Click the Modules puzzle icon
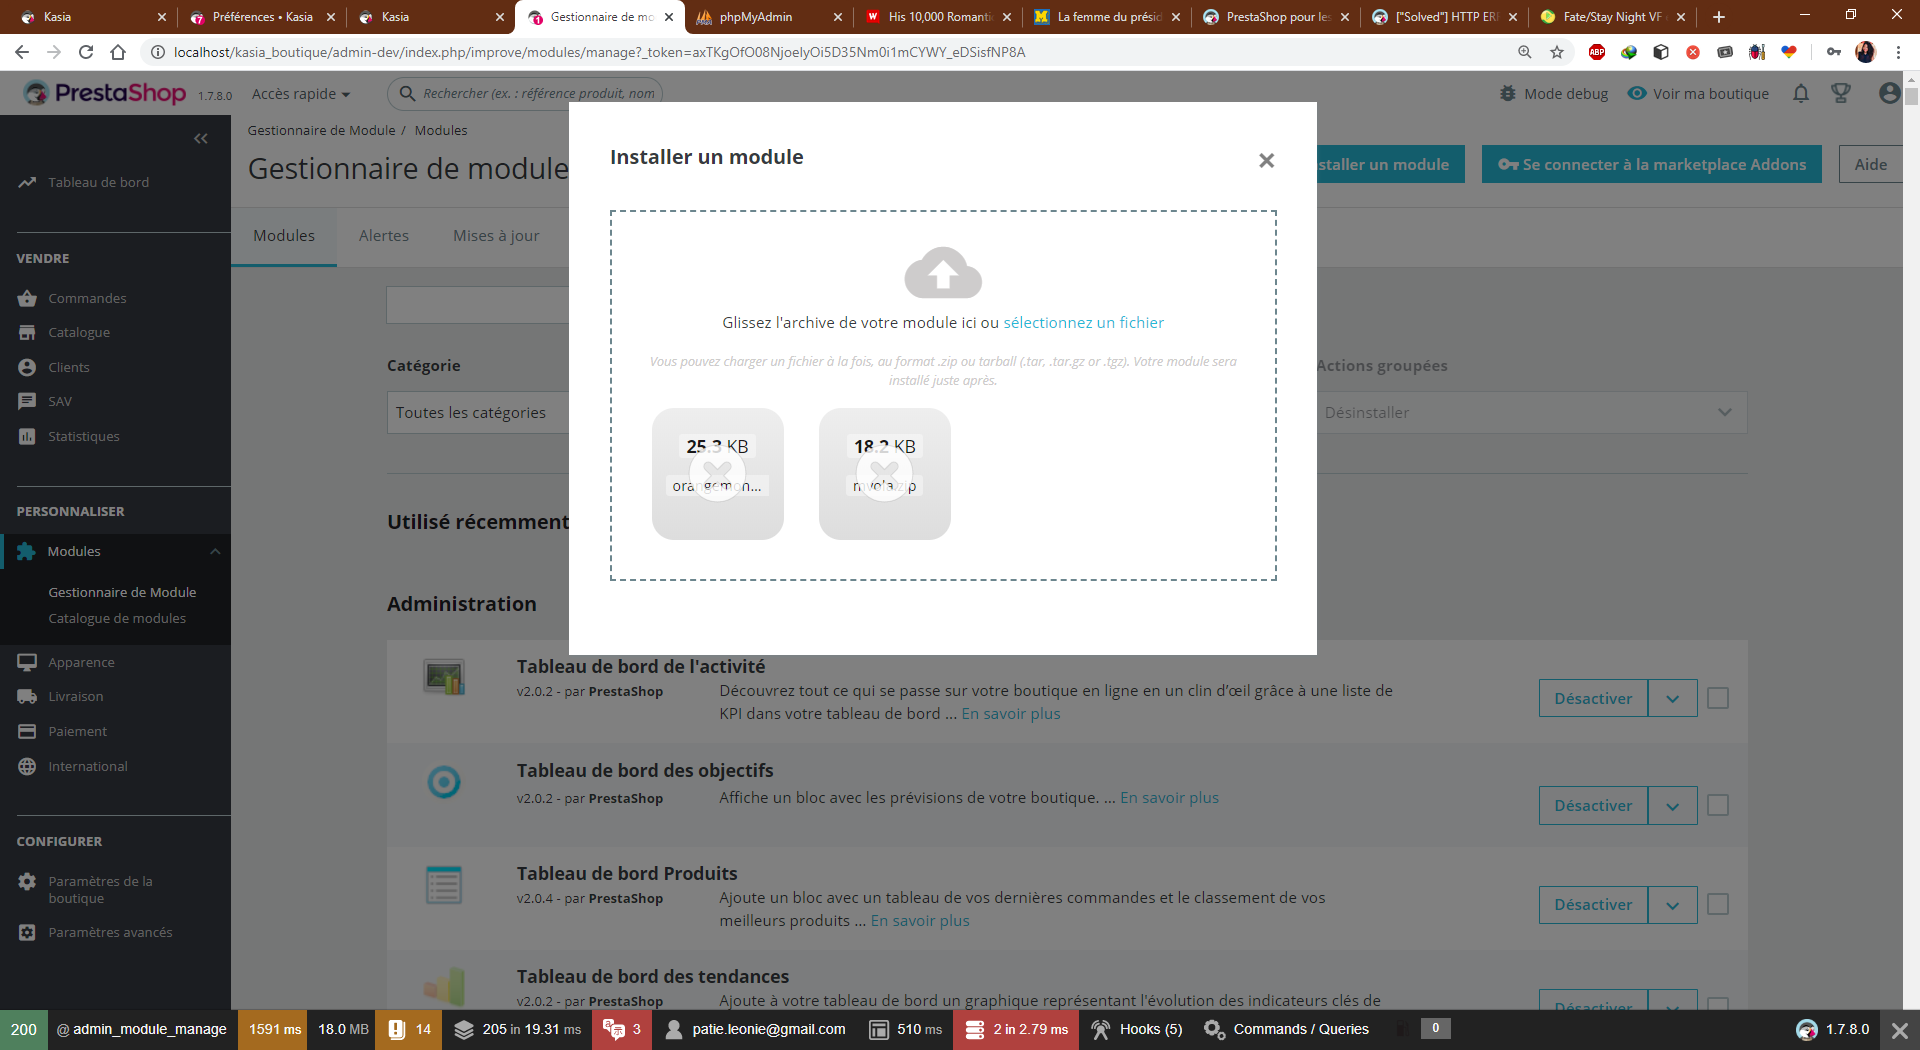 27,551
